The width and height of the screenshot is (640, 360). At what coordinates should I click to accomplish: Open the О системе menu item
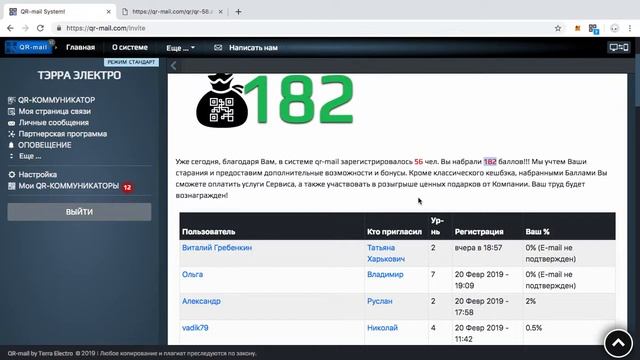[130, 47]
